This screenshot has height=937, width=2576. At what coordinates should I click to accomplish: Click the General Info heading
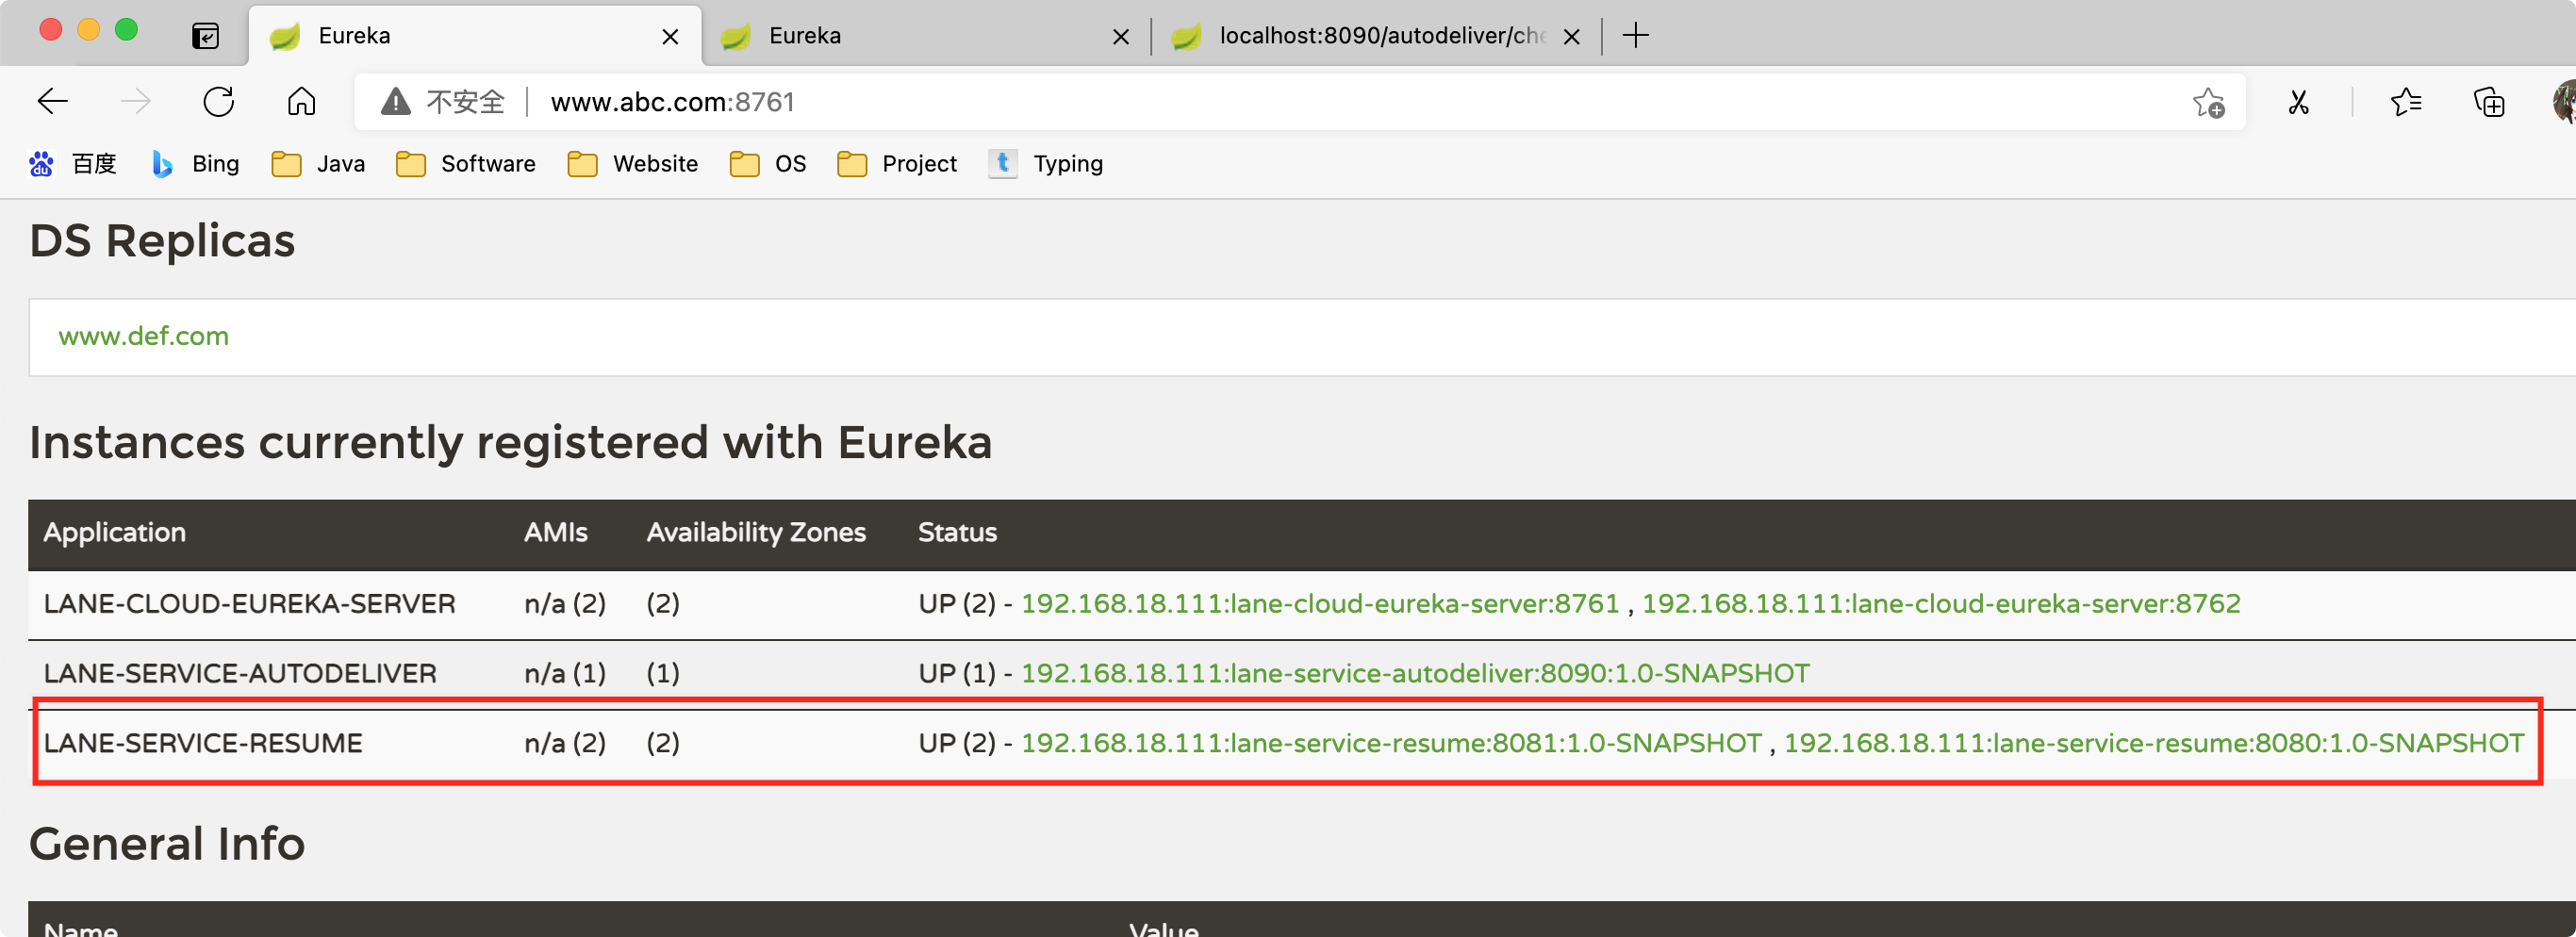click(x=167, y=844)
